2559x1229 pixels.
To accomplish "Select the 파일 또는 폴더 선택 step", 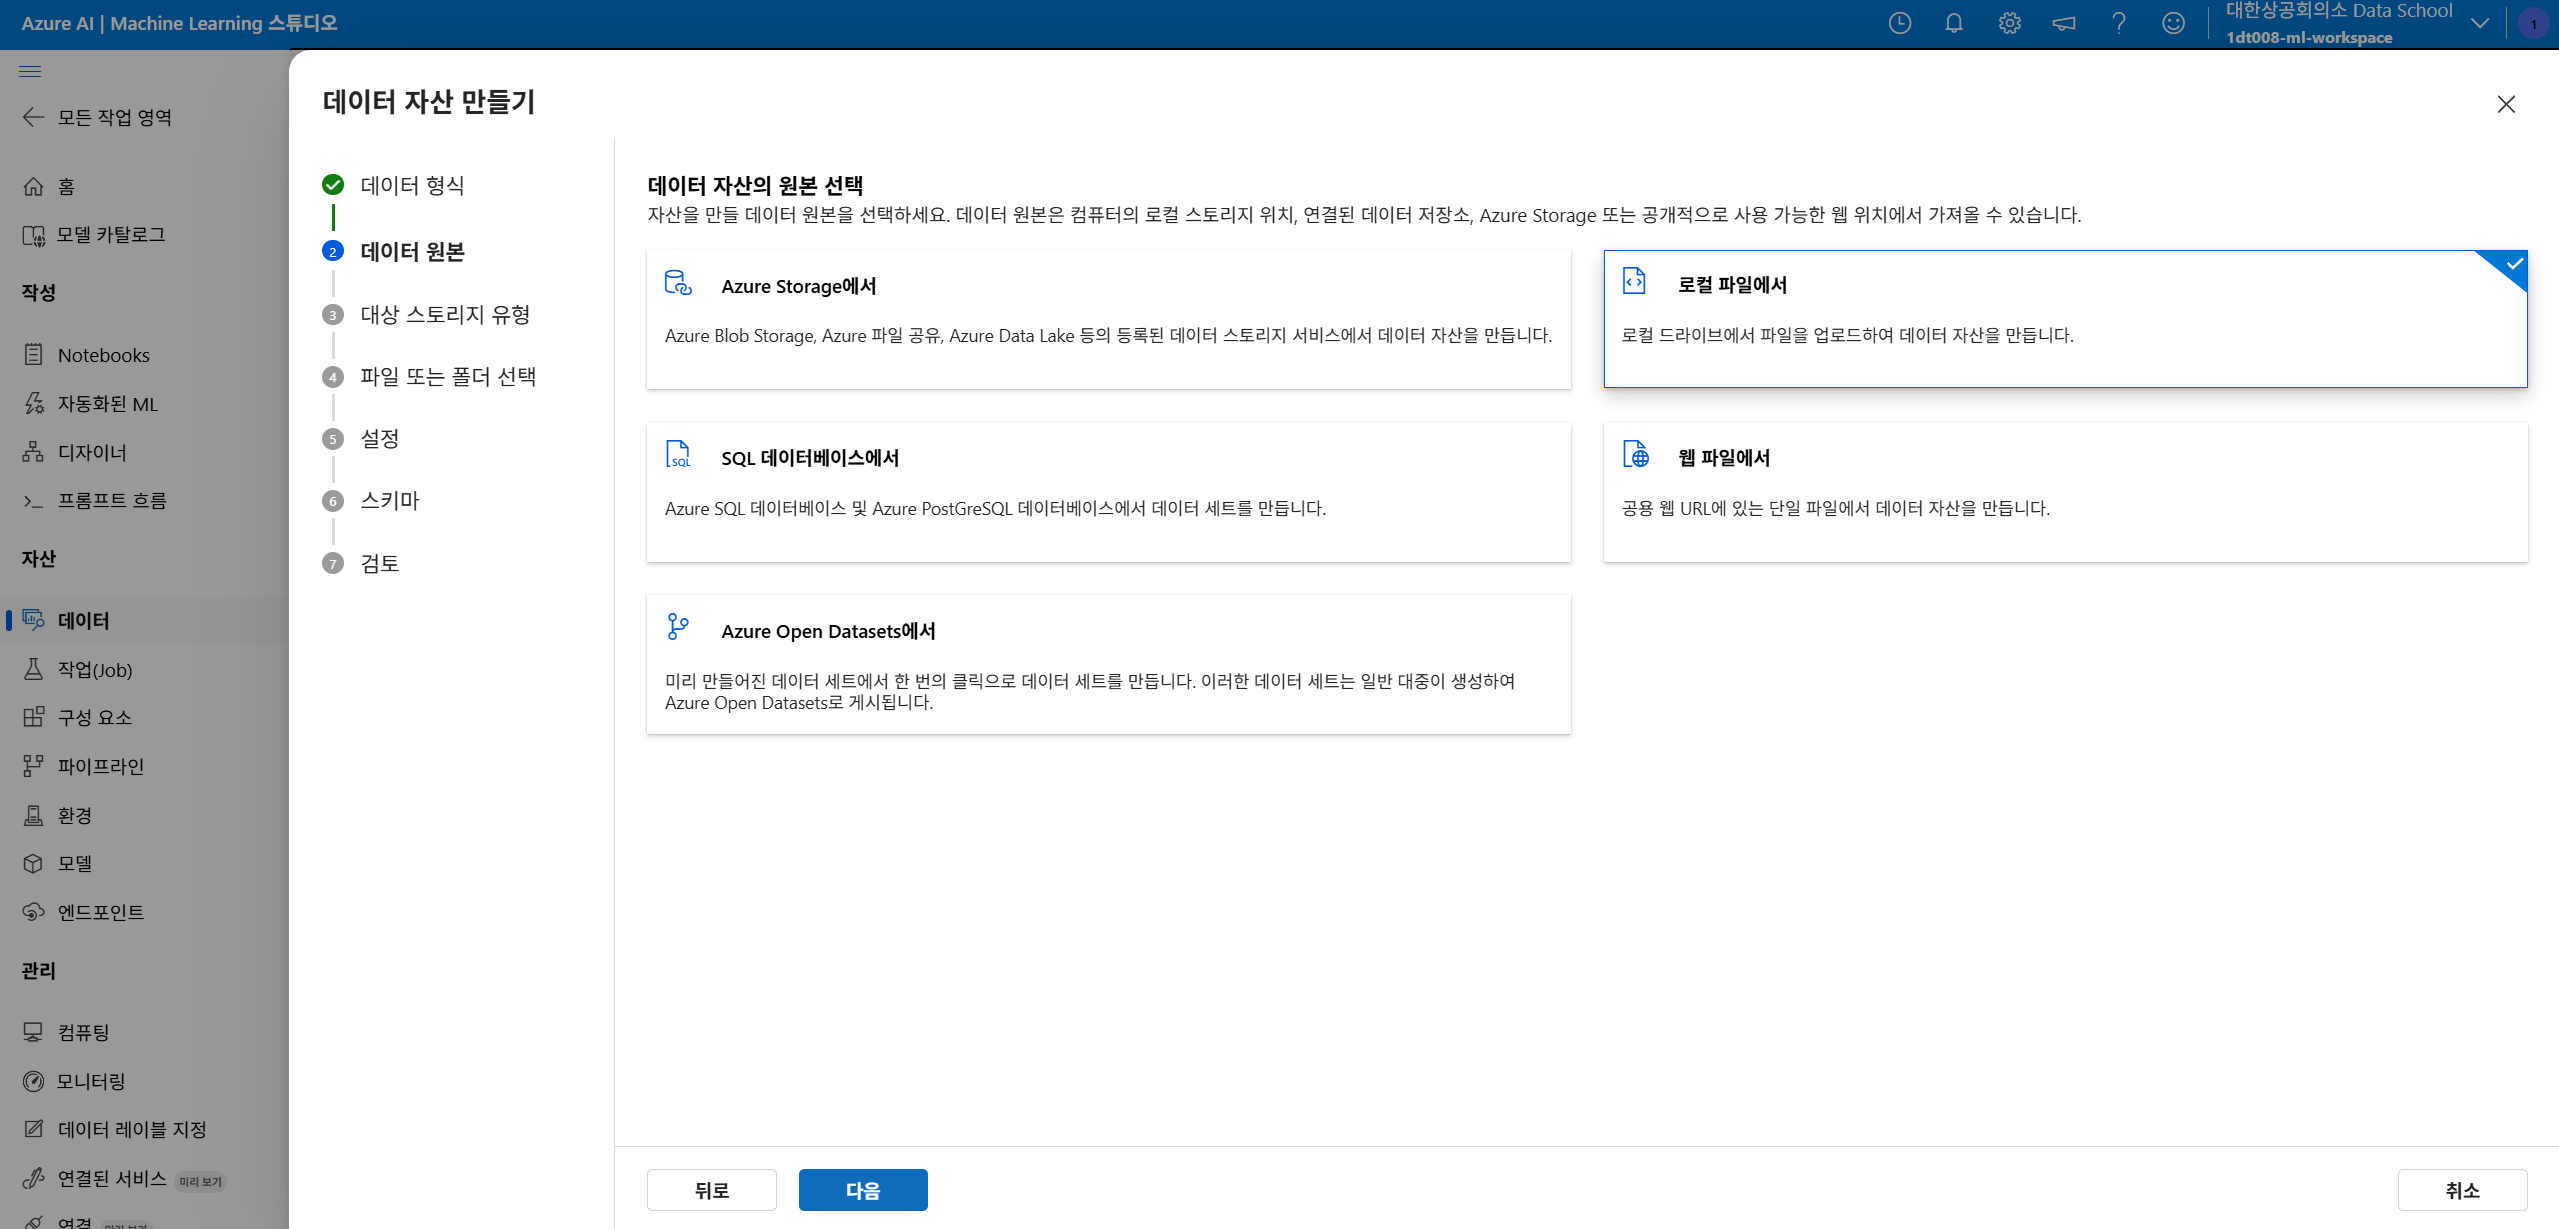I will point(429,376).
